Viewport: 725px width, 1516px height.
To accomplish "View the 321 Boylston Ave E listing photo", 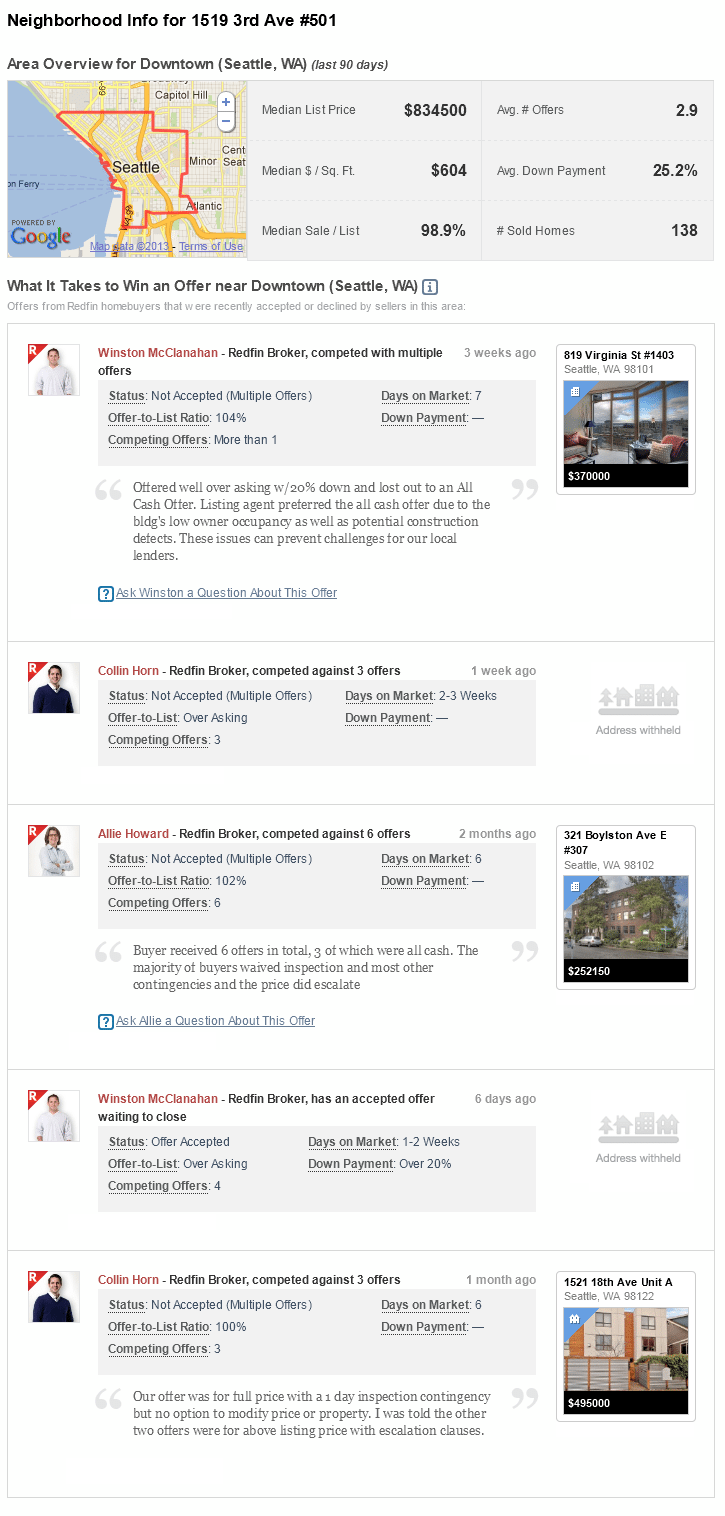I will [x=626, y=918].
